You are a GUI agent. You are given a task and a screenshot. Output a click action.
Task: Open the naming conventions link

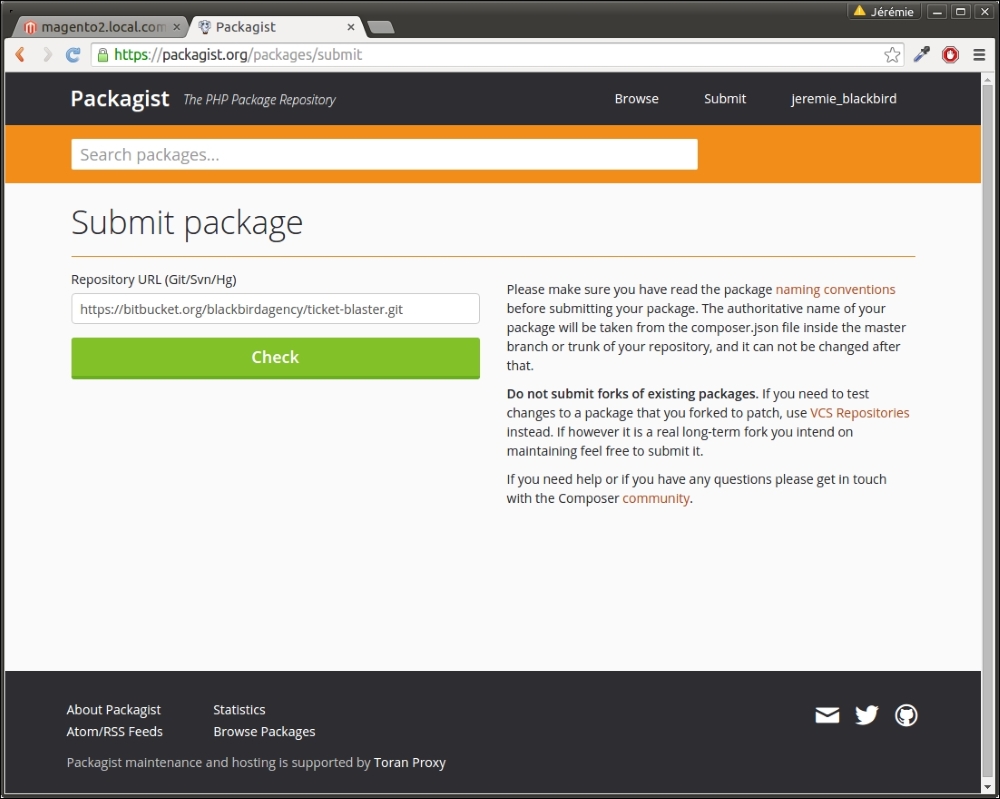point(835,289)
